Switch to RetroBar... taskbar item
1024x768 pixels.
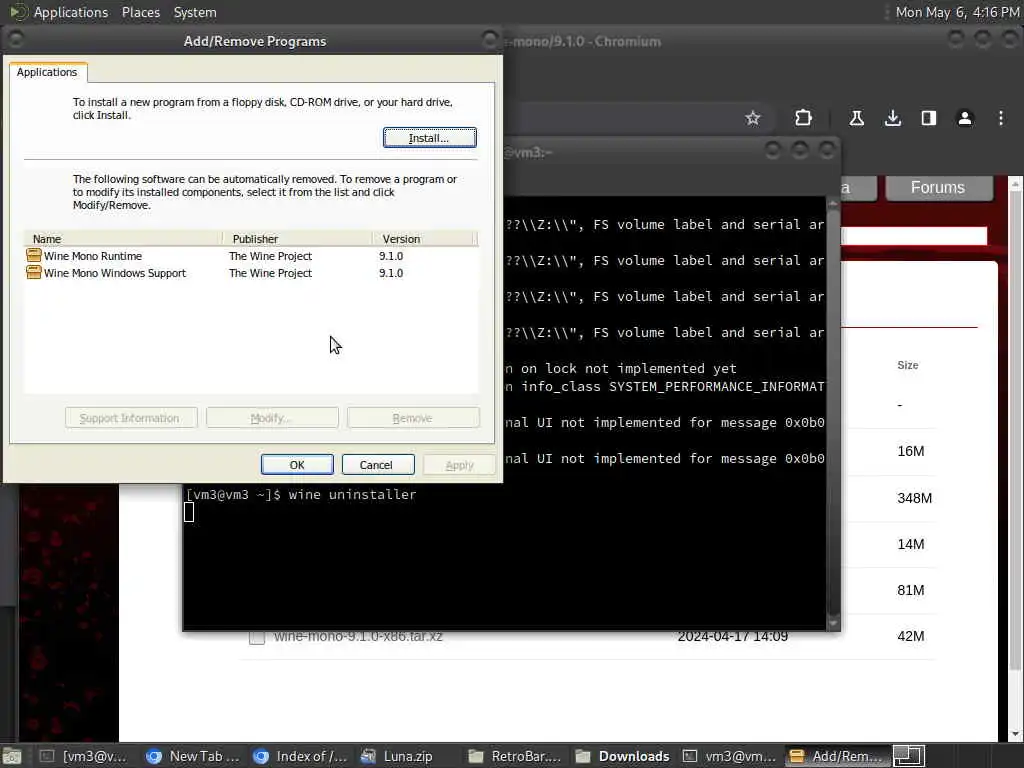point(516,756)
